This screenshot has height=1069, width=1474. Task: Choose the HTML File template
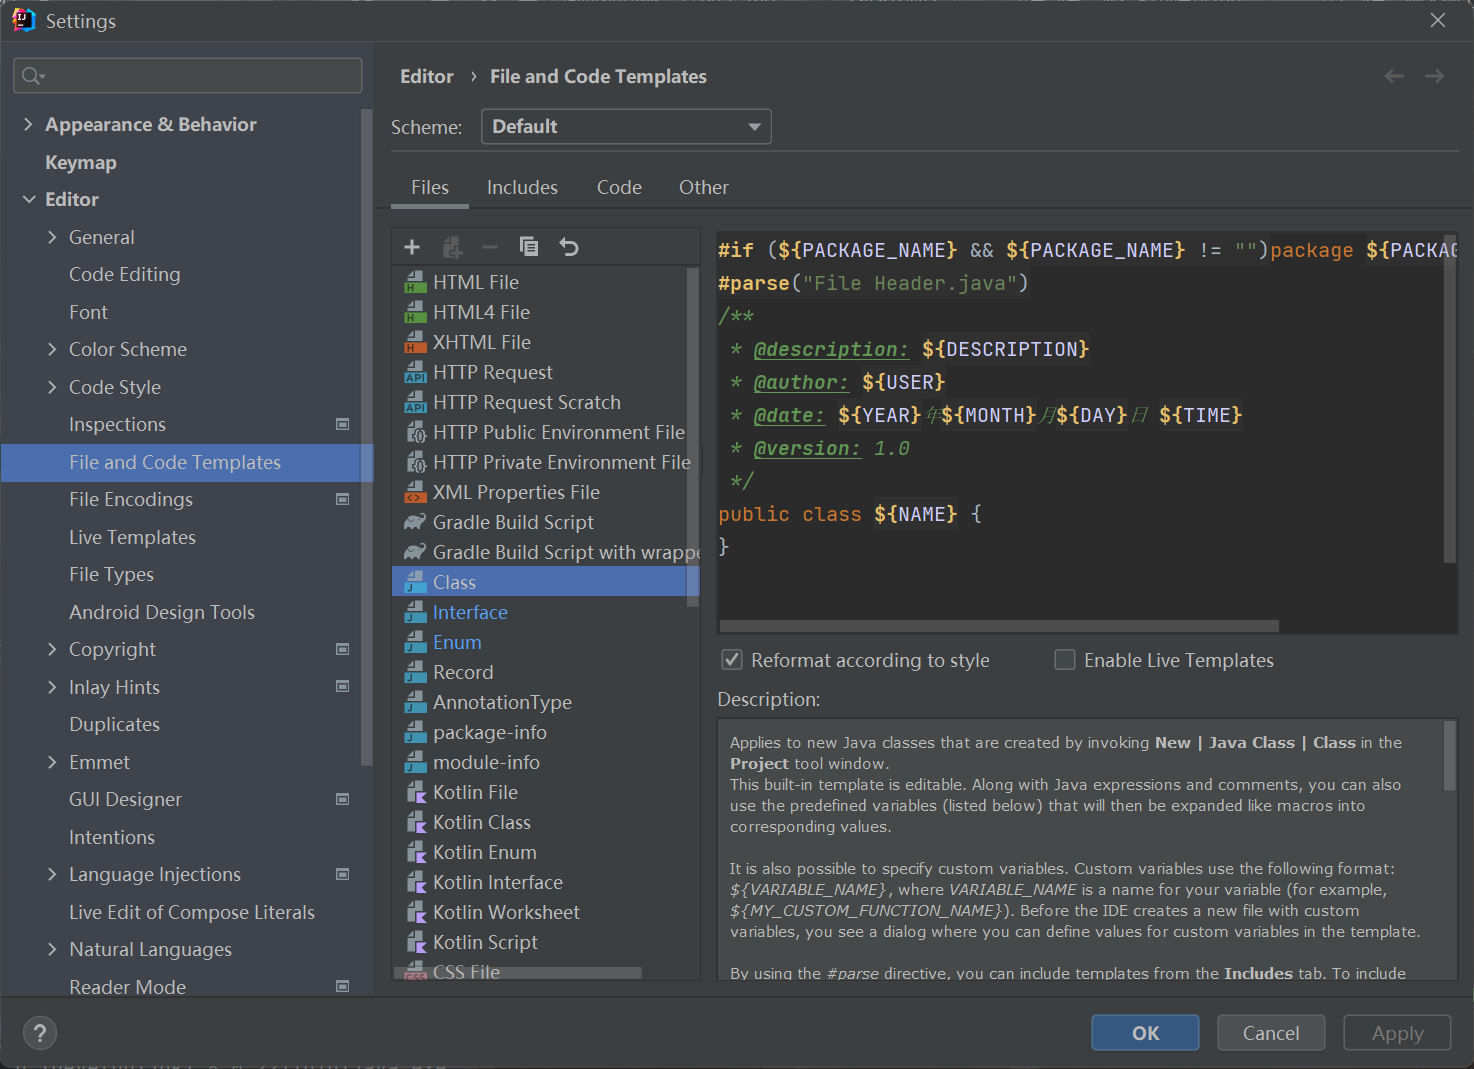(475, 282)
